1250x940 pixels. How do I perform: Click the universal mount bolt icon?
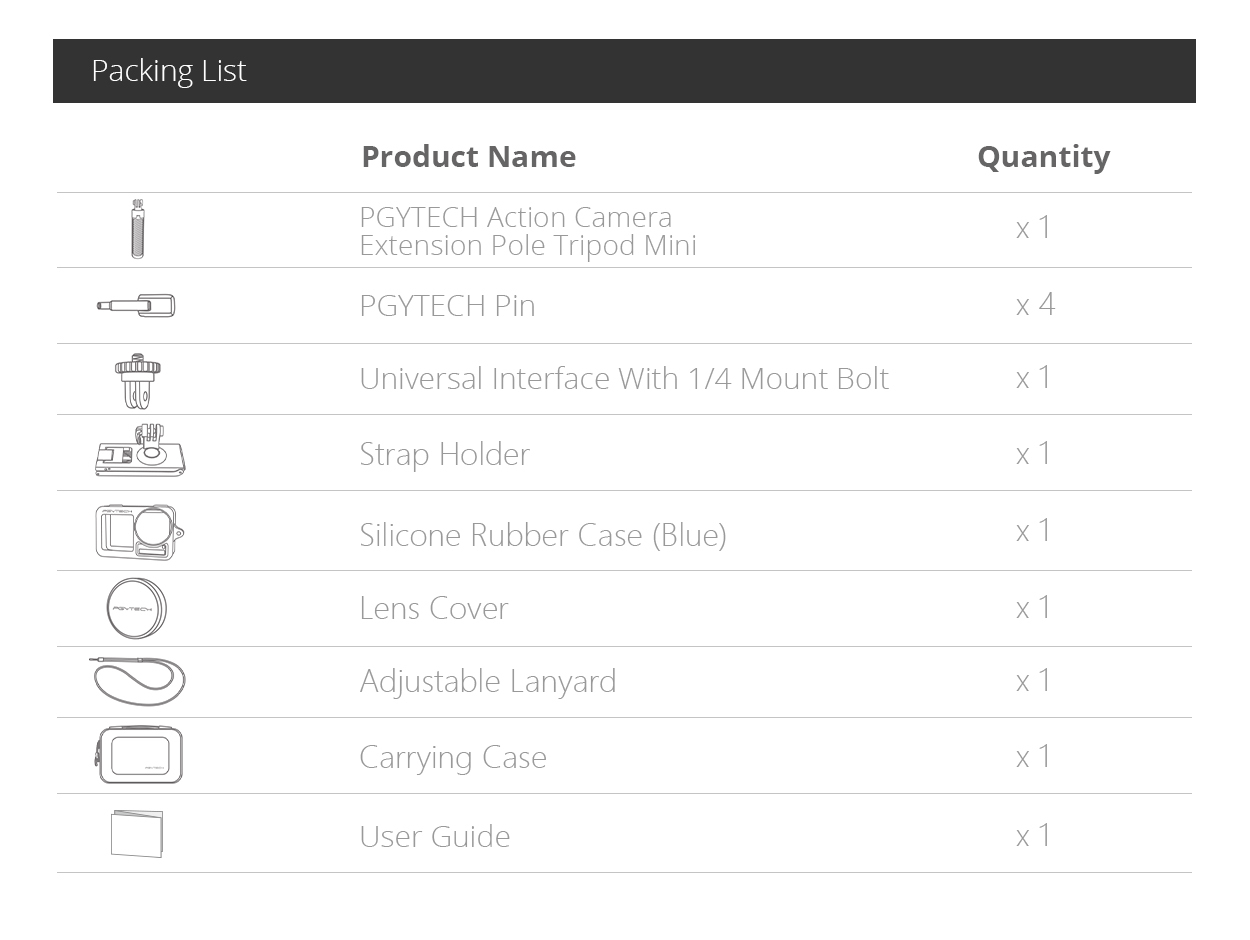(x=137, y=380)
